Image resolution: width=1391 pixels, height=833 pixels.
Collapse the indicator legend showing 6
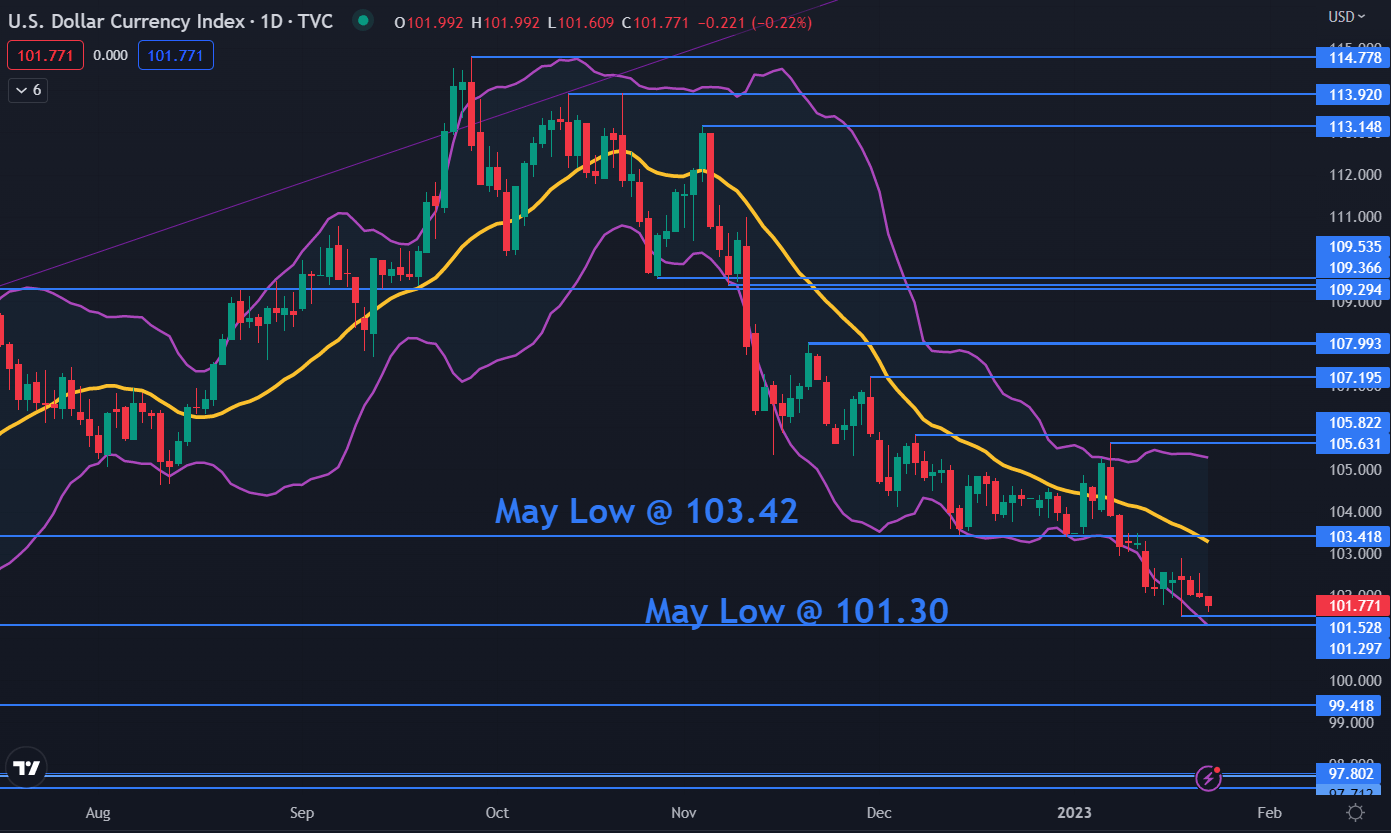28,90
